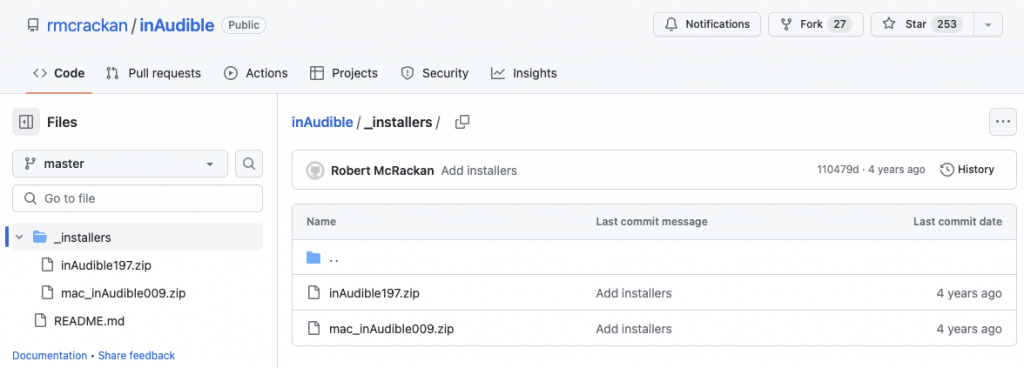
Task: Collapse the file tree side panel
Action: 26,122
